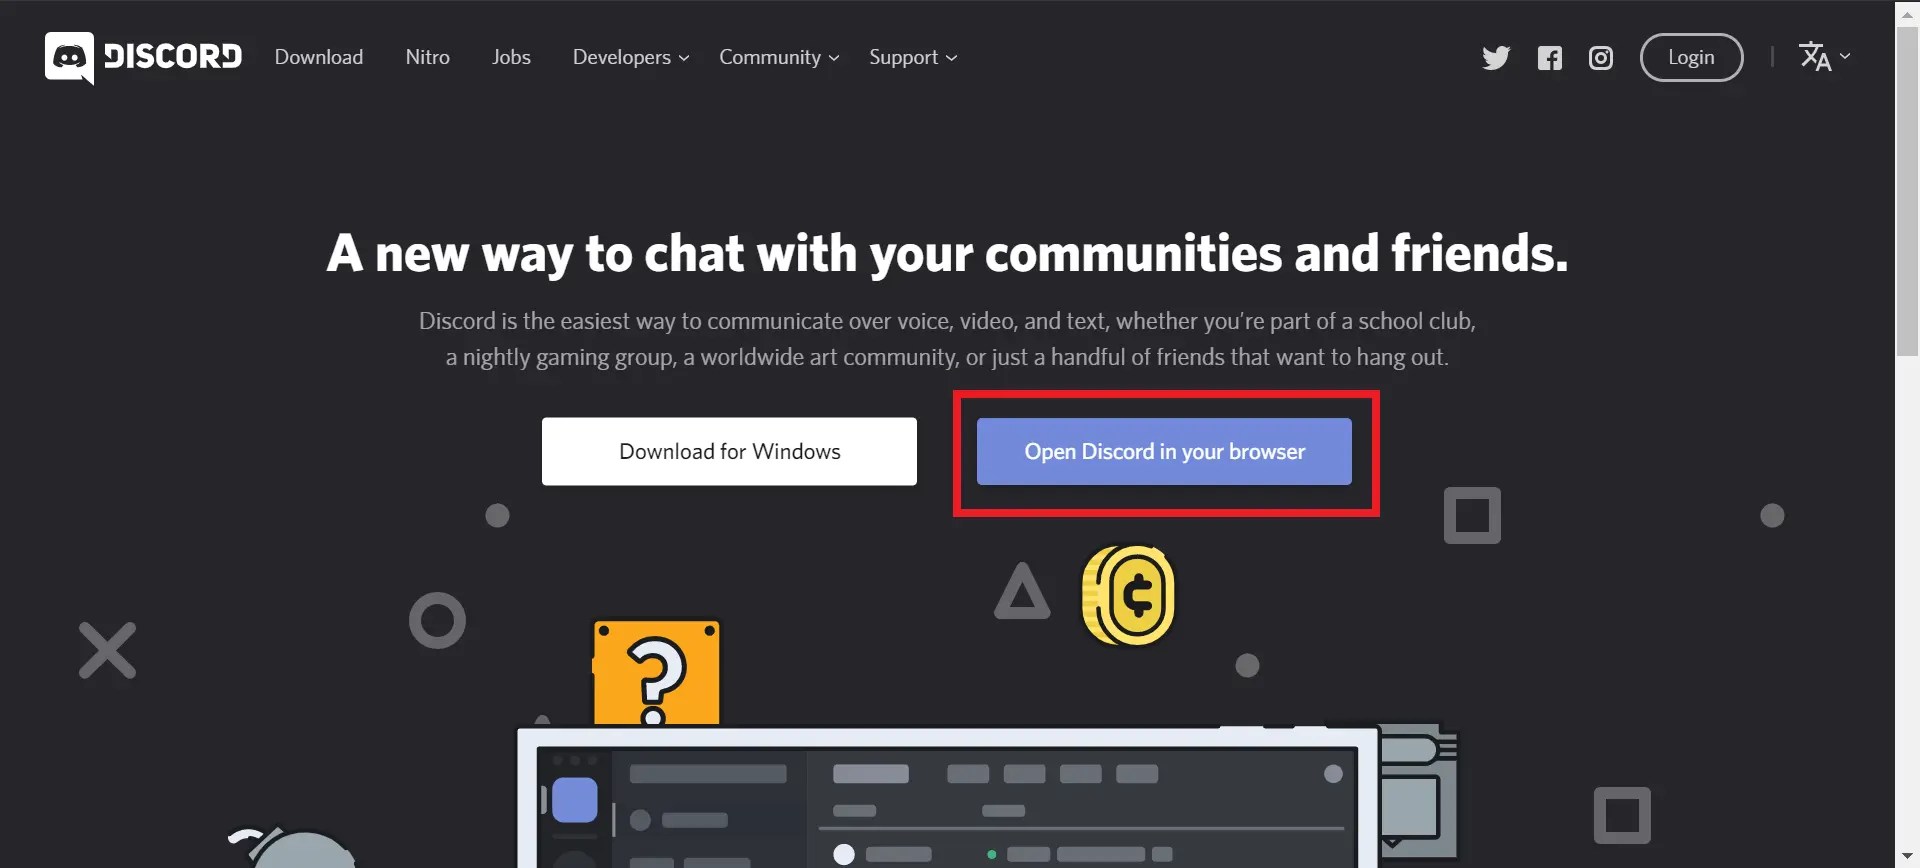Click Download for Windows button
Viewport: 1920px width, 868px height.
click(729, 451)
